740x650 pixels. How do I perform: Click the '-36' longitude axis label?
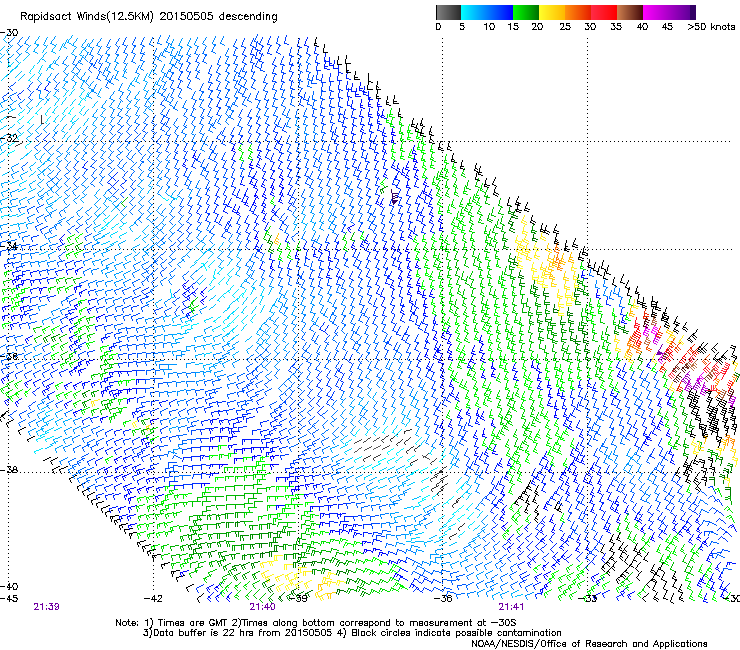(x=443, y=599)
